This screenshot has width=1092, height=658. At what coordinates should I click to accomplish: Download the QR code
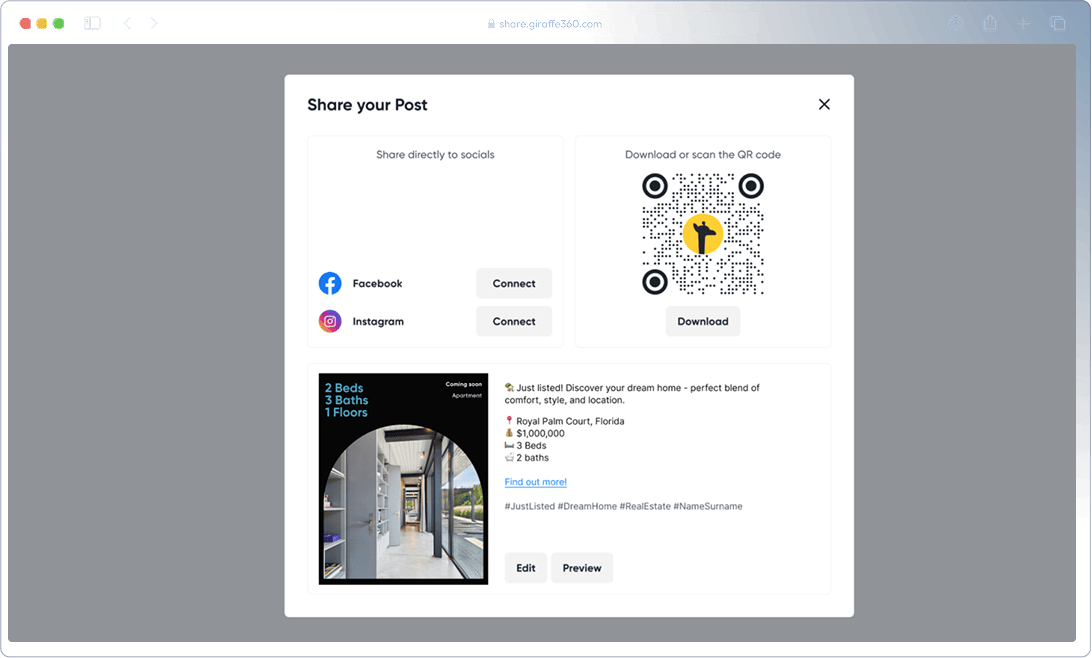pyautogui.click(x=702, y=322)
